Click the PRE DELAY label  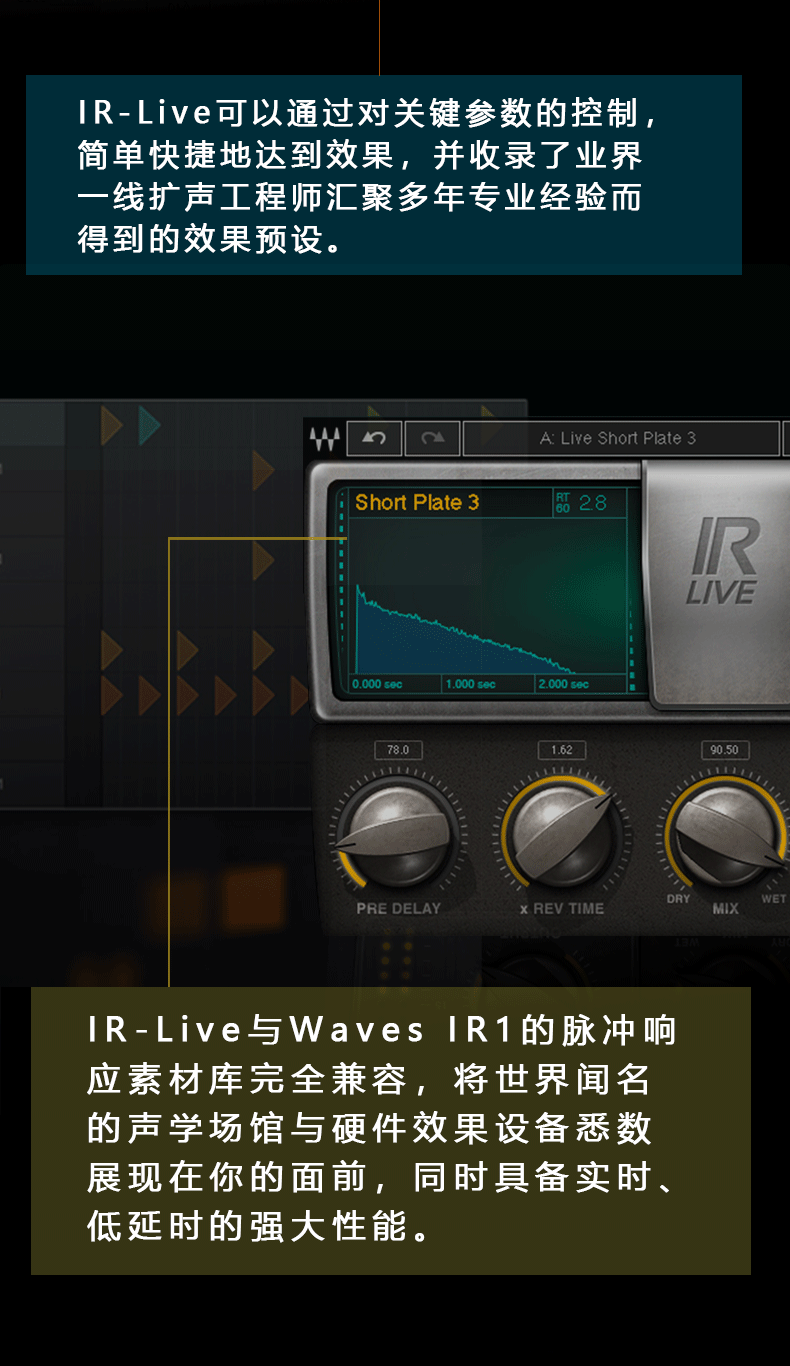[x=398, y=909]
